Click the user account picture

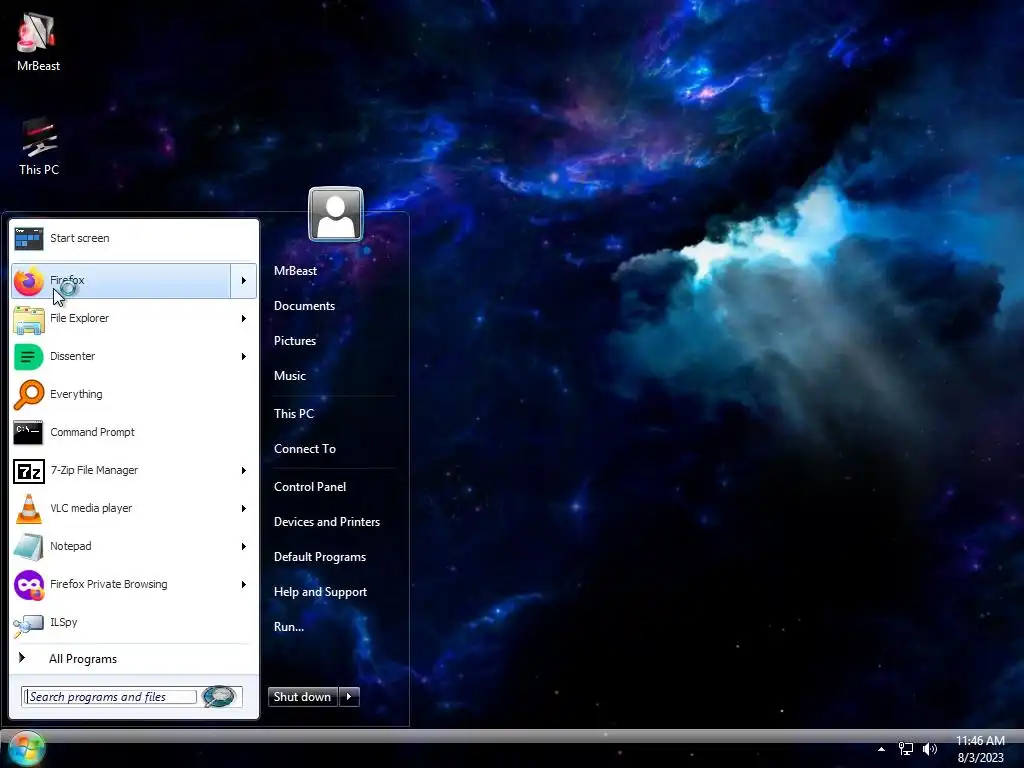pyautogui.click(x=336, y=214)
